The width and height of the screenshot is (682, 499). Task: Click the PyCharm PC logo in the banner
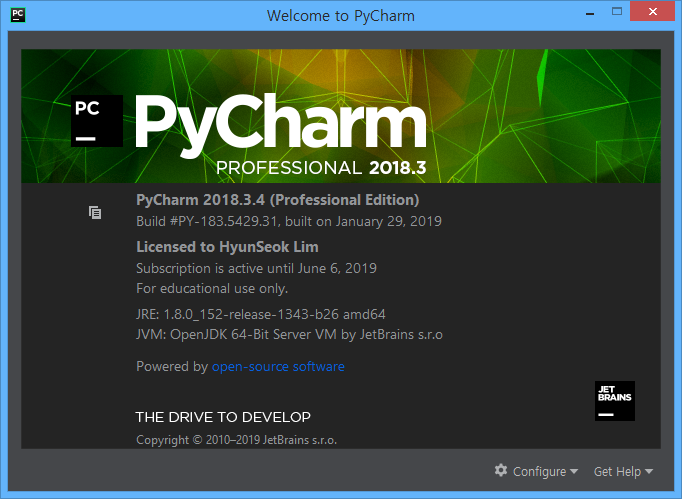97,121
